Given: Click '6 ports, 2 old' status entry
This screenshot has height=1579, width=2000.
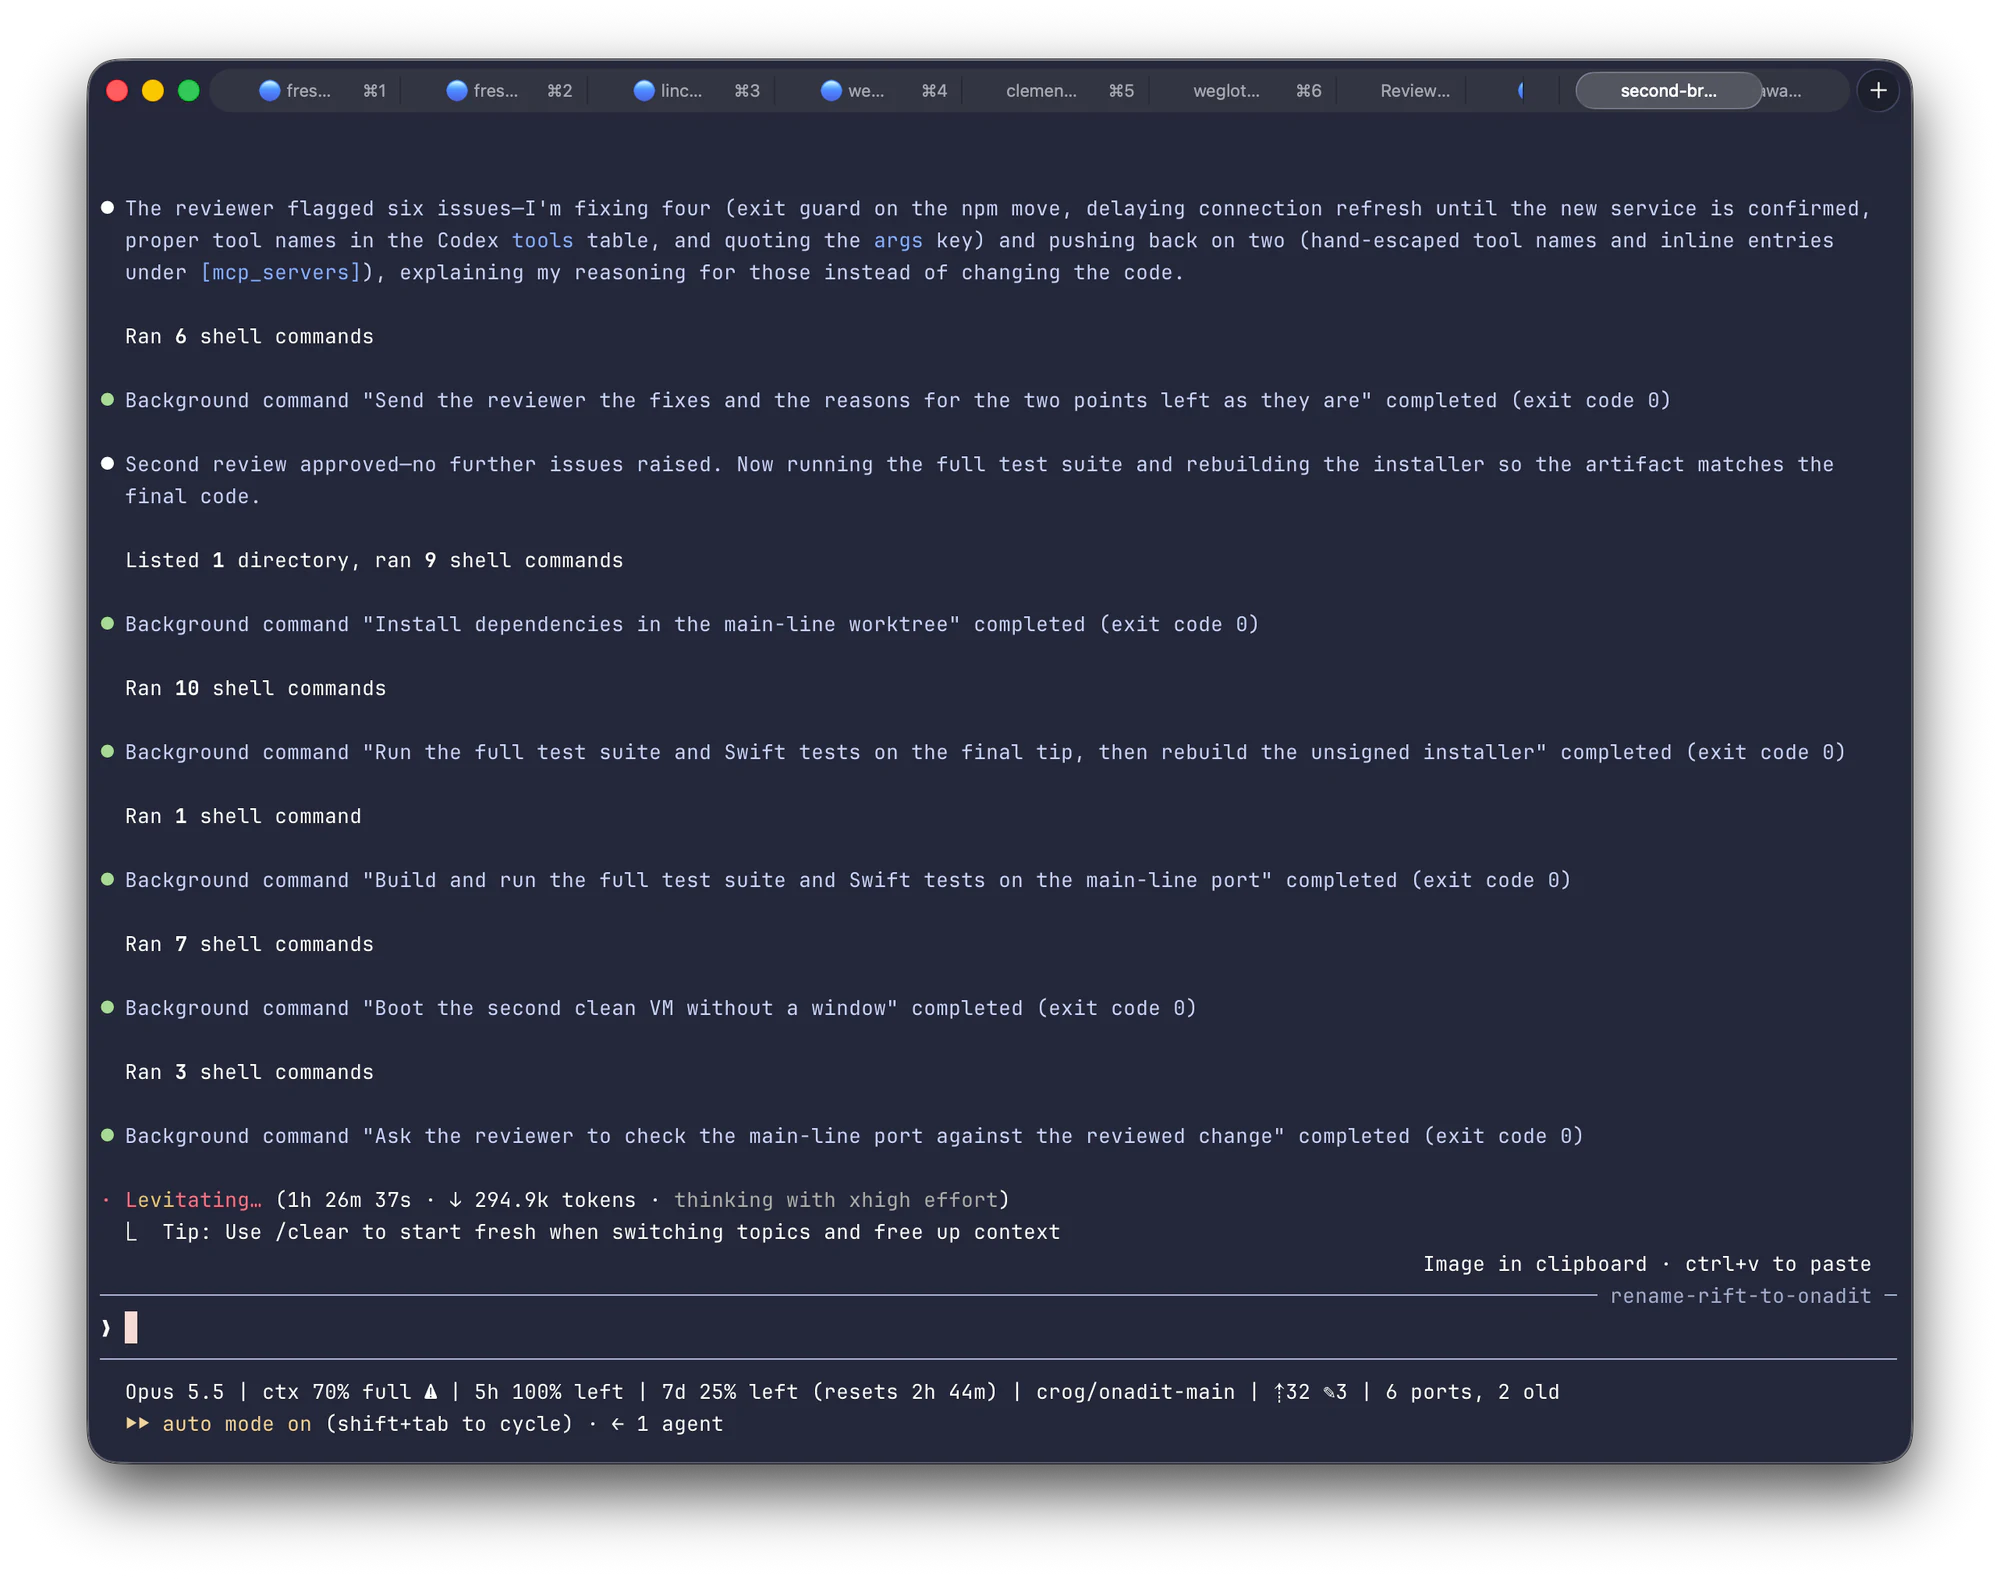Looking at the screenshot, I should [1472, 1392].
